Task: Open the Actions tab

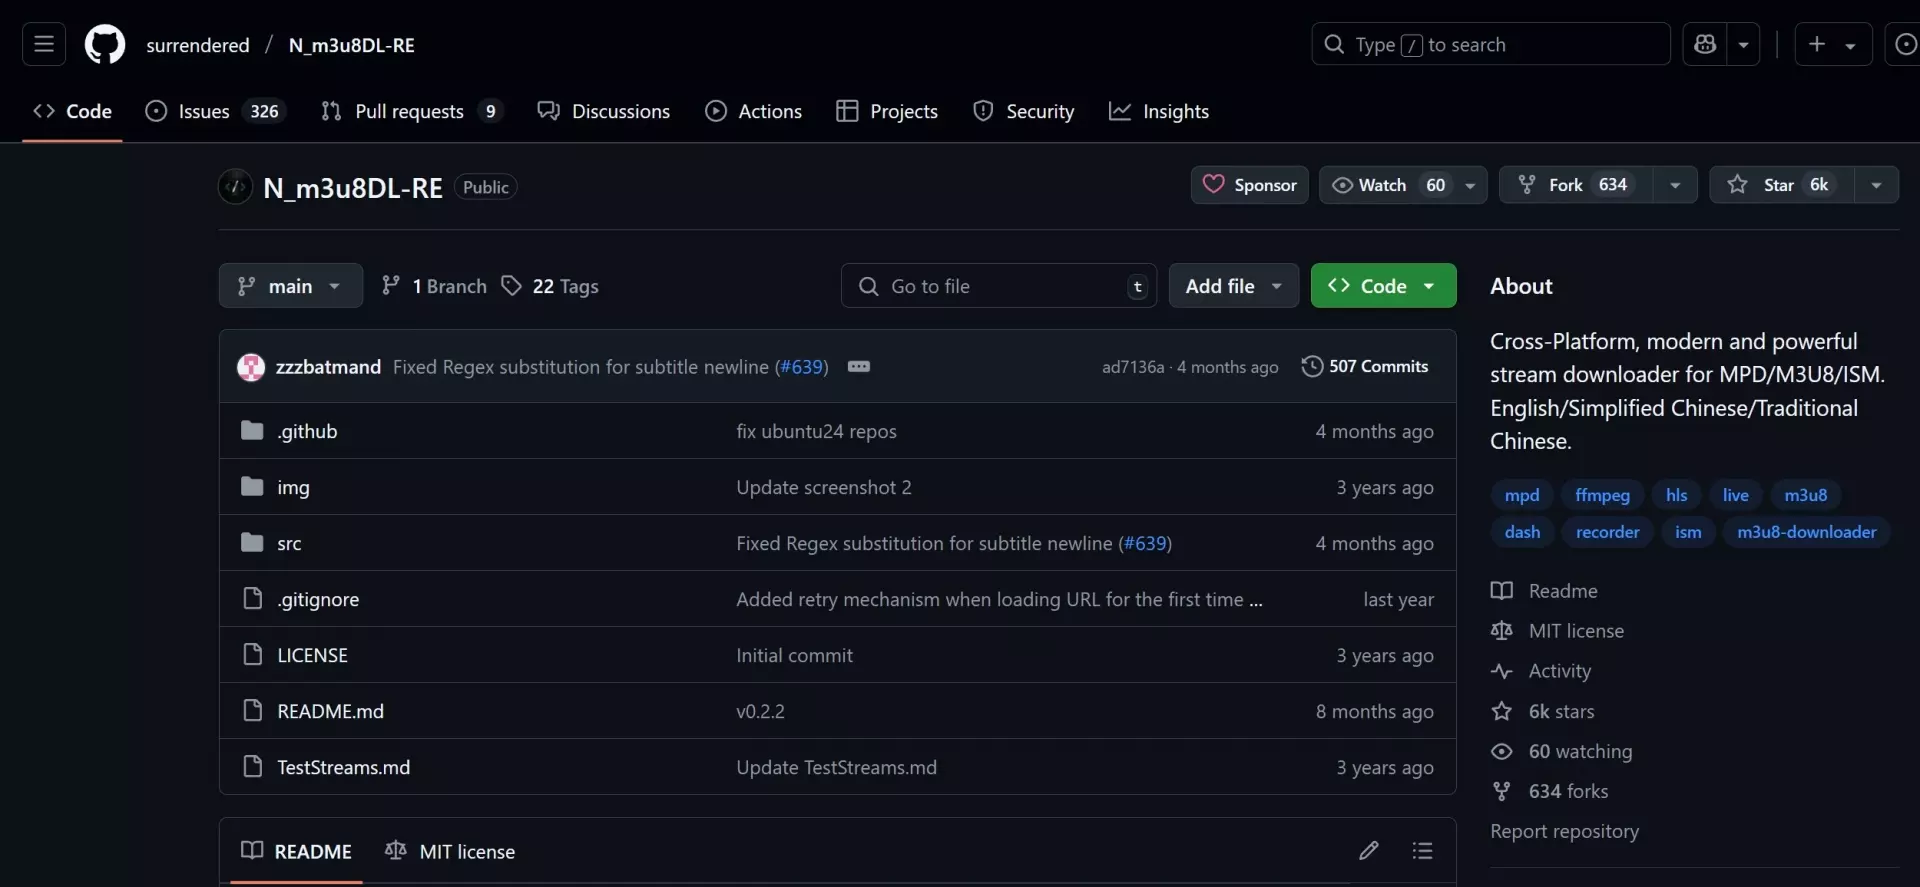Action: point(754,111)
